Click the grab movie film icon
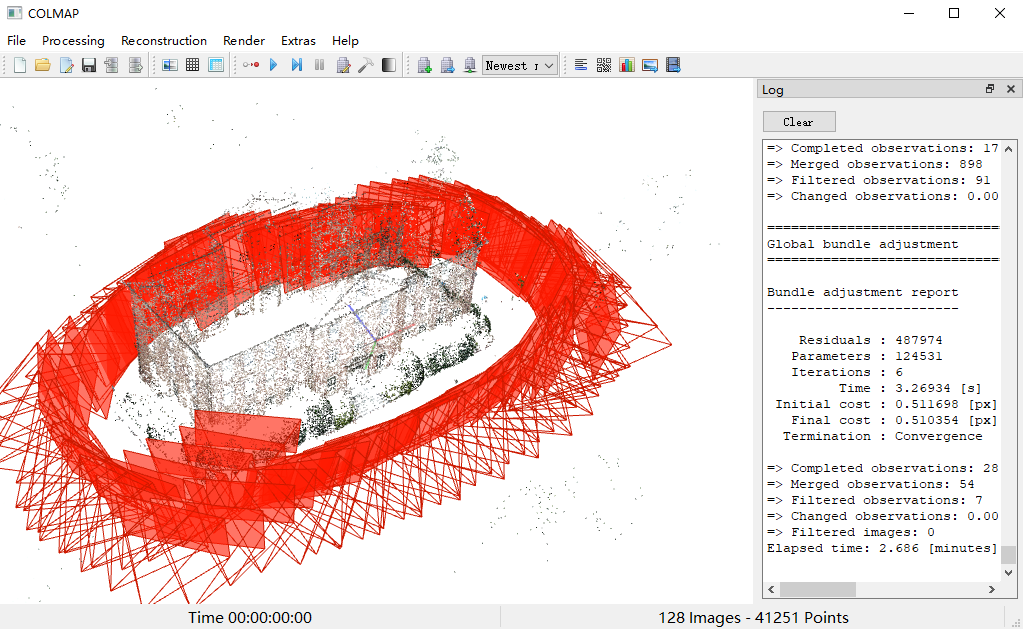Viewport: 1023px width, 629px height. 673,65
